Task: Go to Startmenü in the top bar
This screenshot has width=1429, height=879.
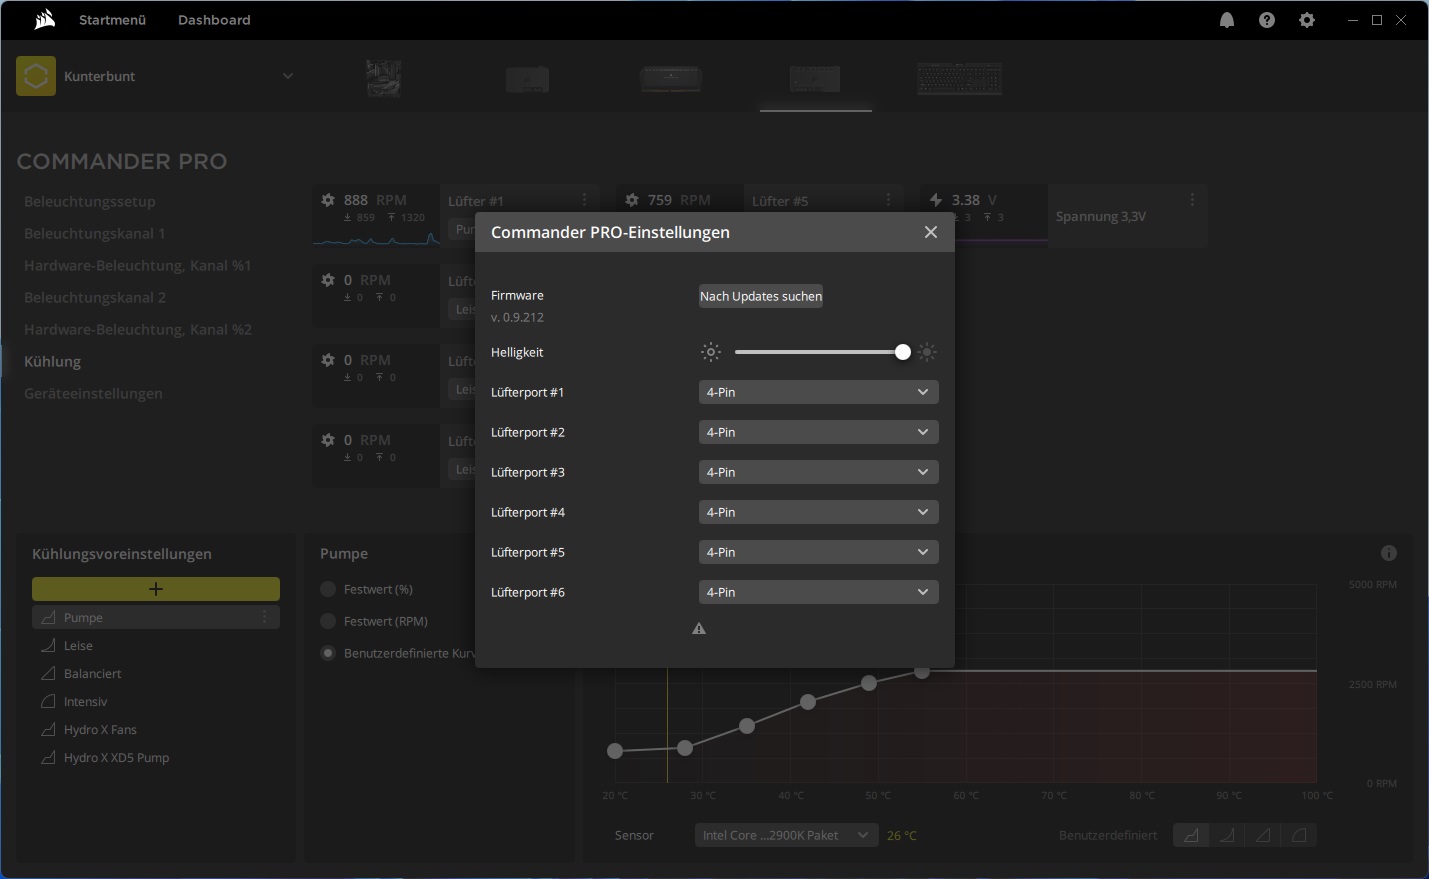Action: [x=113, y=20]
